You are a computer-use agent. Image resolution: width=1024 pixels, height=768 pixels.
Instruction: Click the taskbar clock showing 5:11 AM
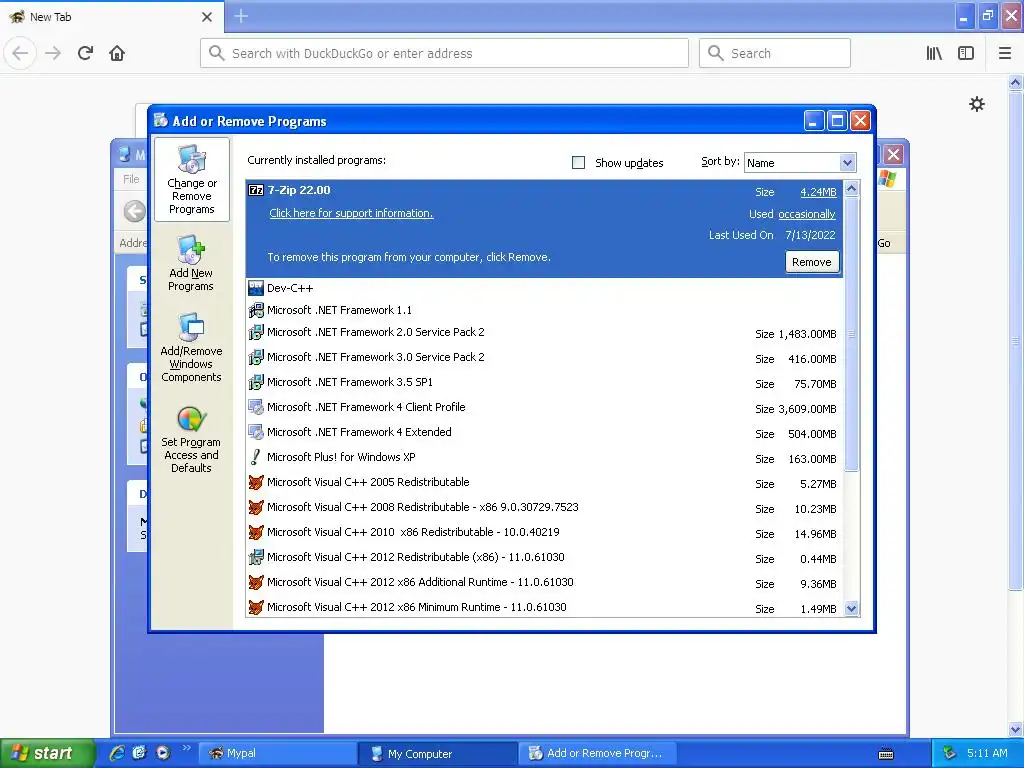(987, 753)
